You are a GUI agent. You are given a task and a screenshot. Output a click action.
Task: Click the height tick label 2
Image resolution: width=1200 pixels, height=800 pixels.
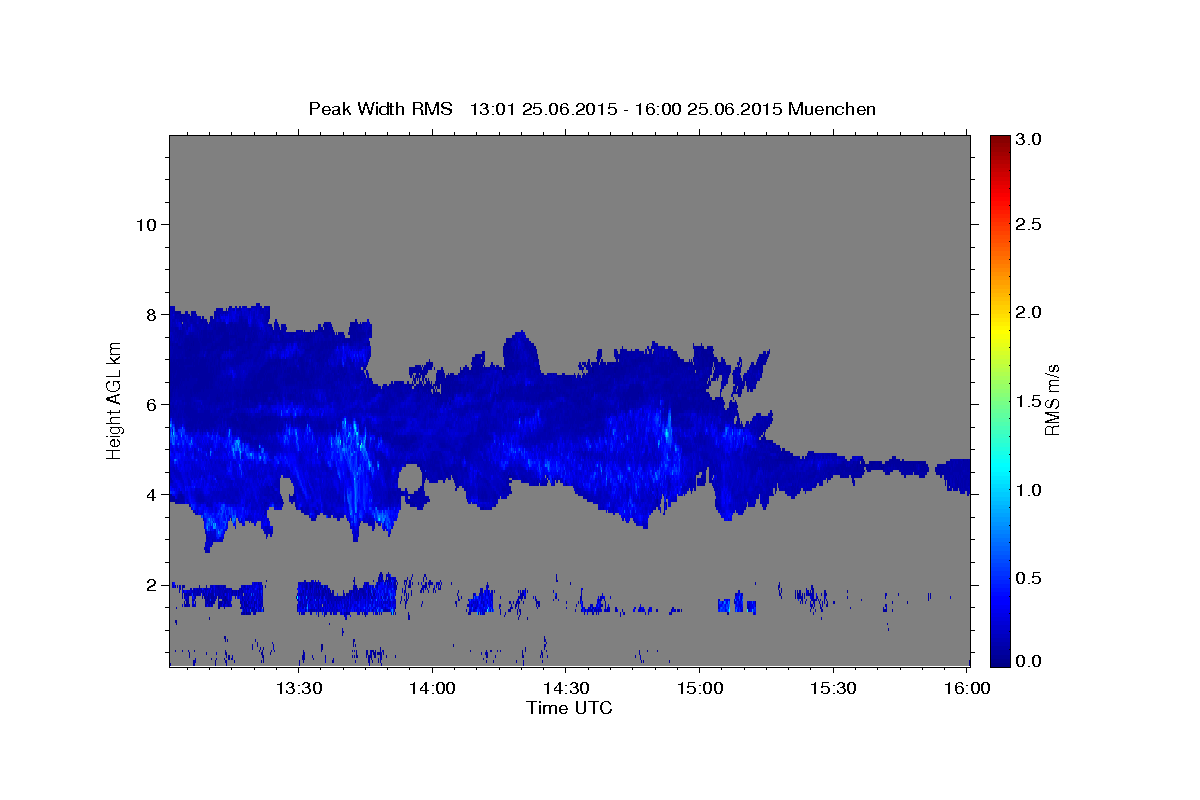(x=149, y=584)
